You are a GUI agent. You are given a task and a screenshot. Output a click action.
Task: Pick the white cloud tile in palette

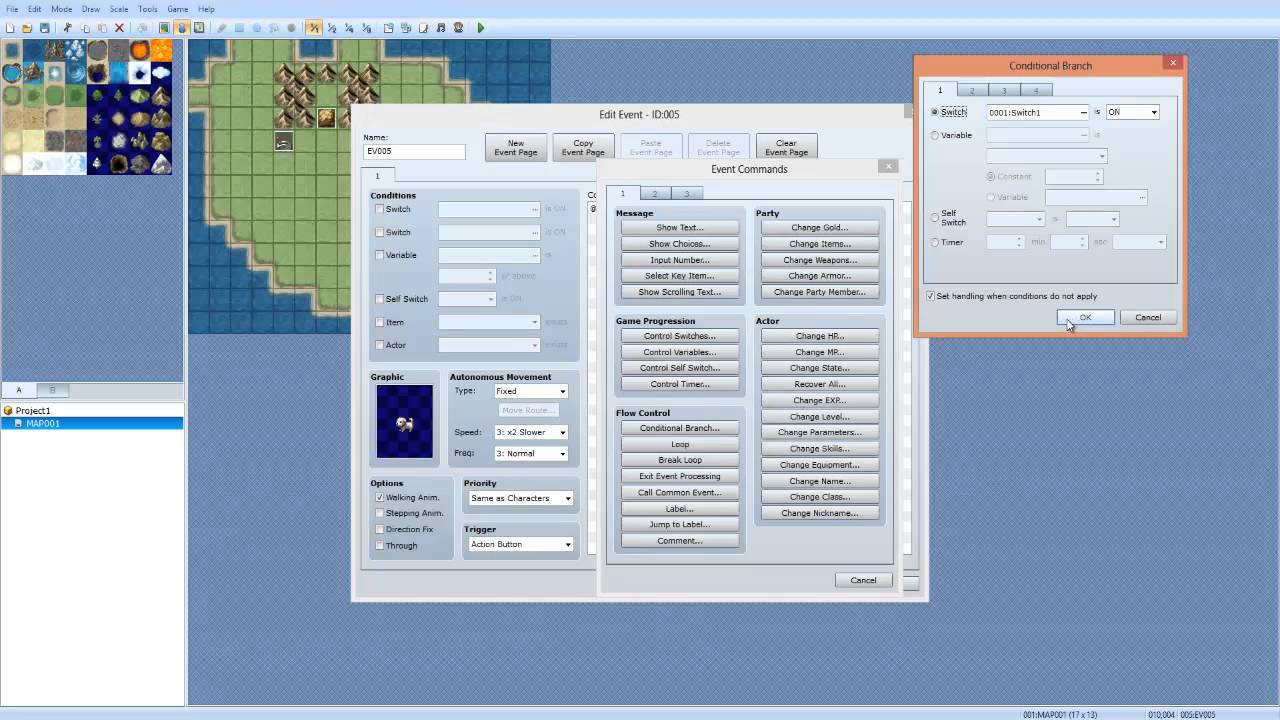(x=161, y=72)
